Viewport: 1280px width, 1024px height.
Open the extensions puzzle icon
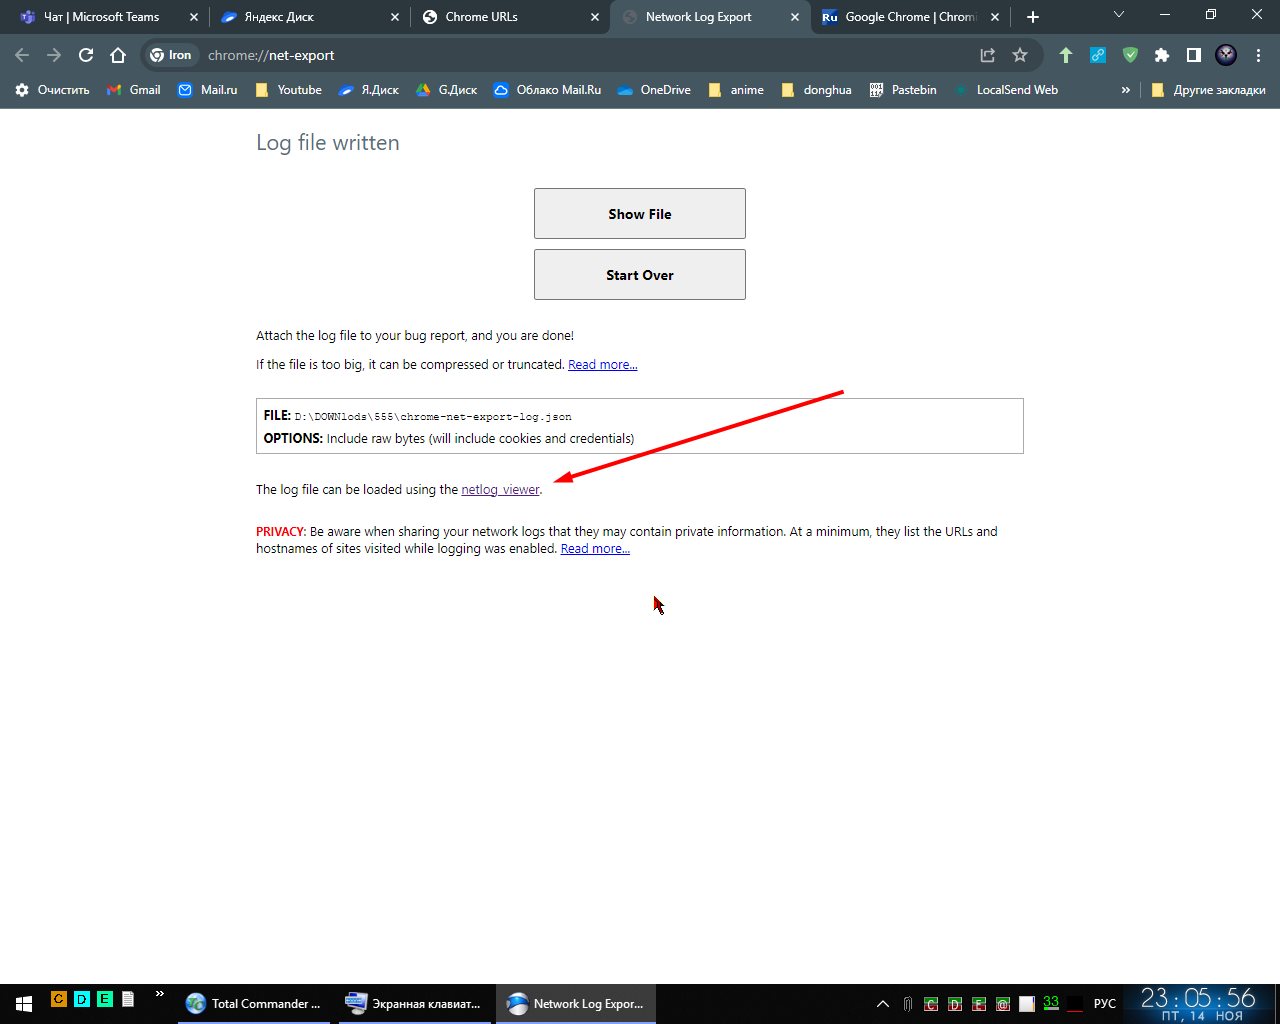(1161, 55)
